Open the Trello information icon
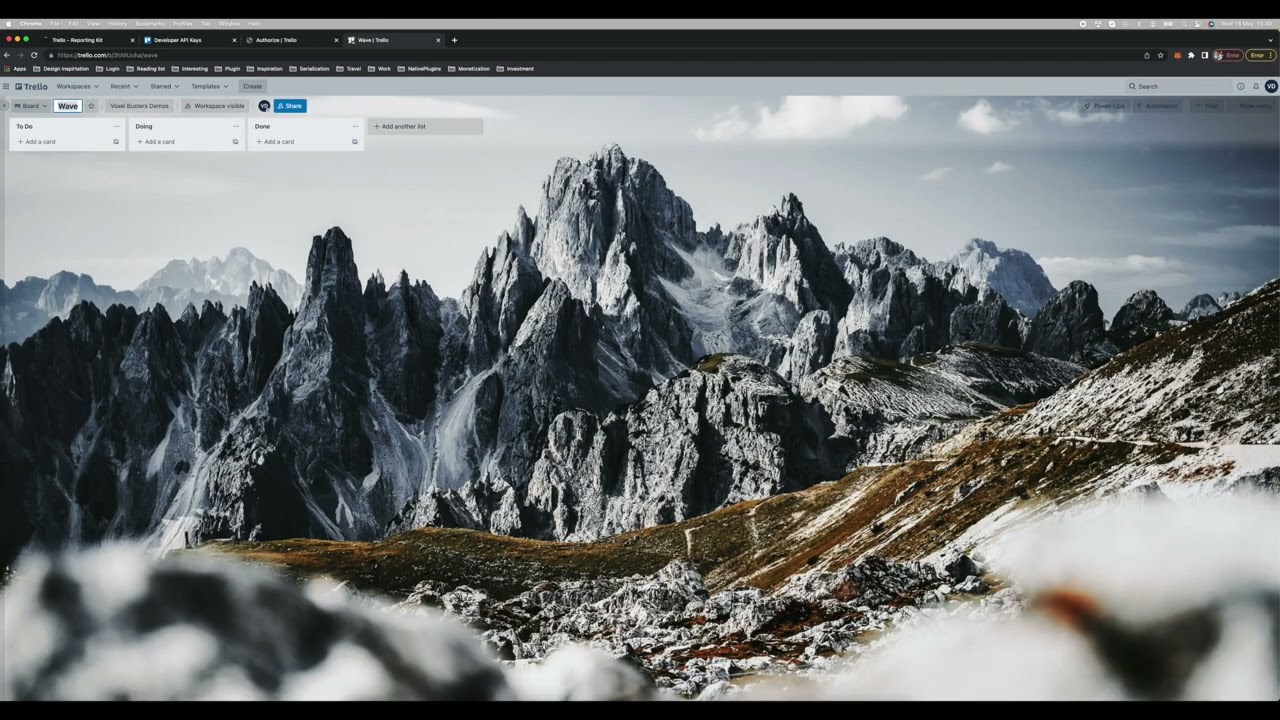Viewport: 1280px width, 720px height. pyautogui.click(x=1241, y=86)
